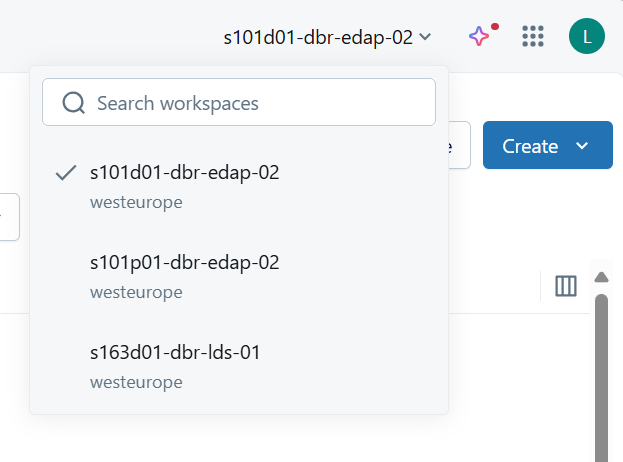The width and height of the screenshot is (623, 462).
Task: Open the Databricks Assistant sparkle icon
Action: pyautogui.click(x=479, y=37)
